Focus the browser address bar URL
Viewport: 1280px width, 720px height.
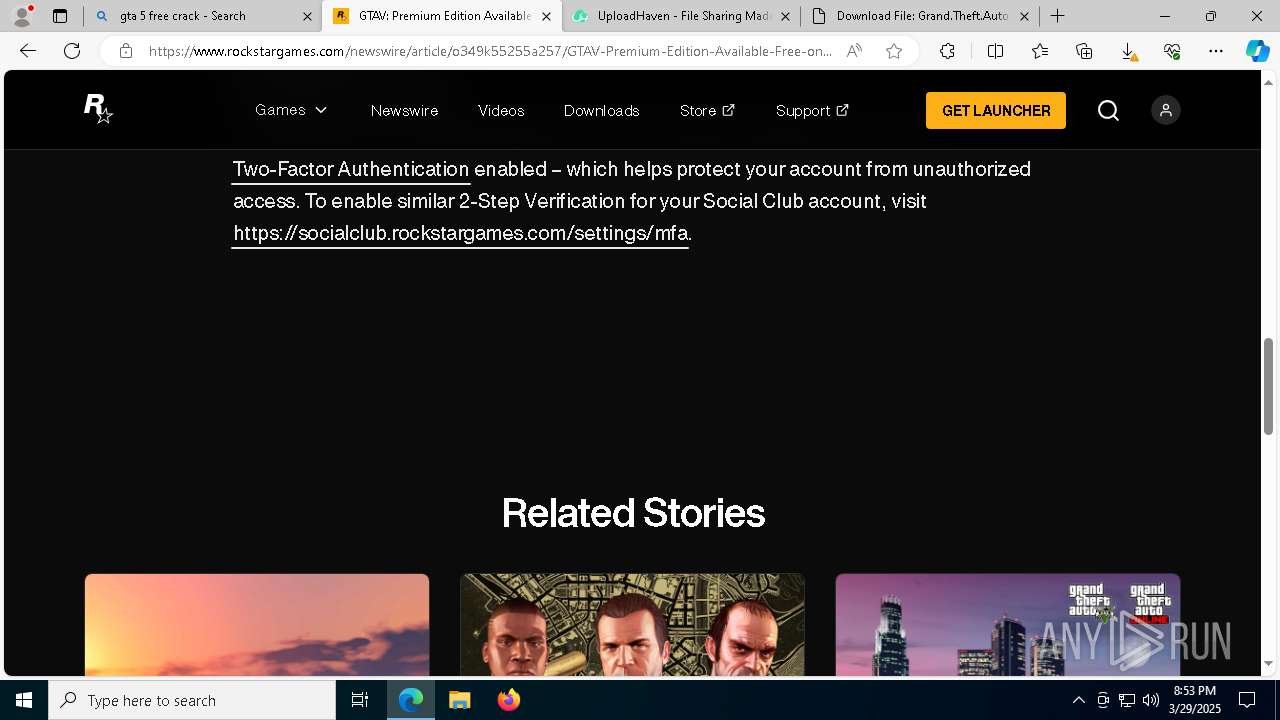(490, 51)
